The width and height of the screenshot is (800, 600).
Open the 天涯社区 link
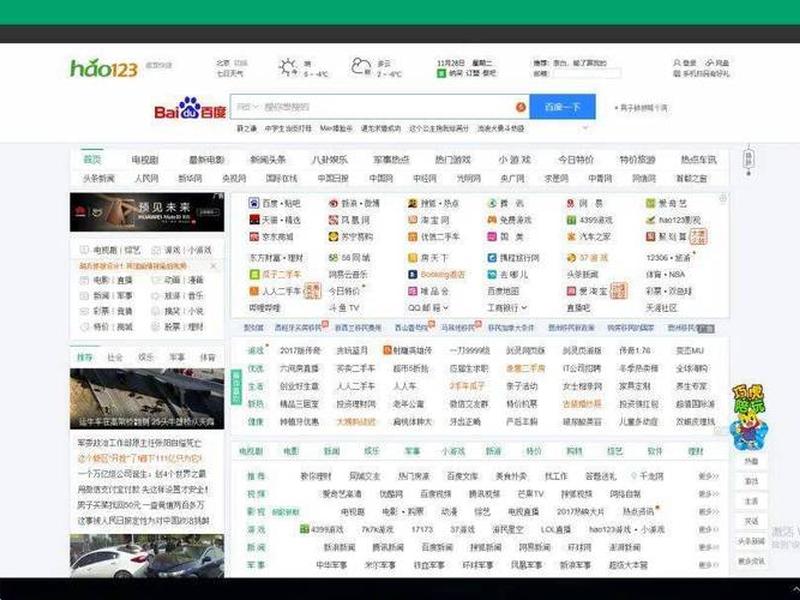pyautogui.click(x=662, y=308)
